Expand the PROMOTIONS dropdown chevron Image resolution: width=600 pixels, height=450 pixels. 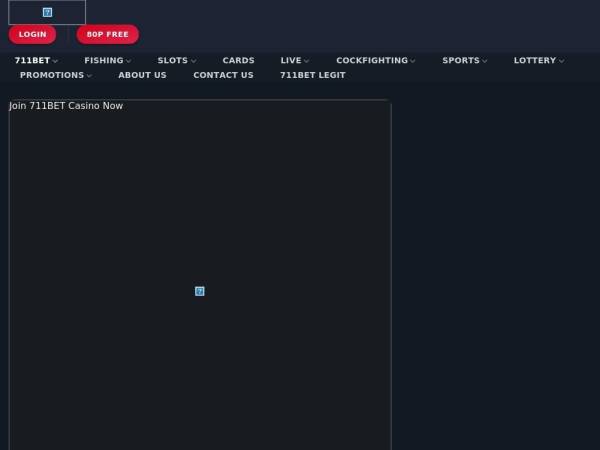pos(89,76)
